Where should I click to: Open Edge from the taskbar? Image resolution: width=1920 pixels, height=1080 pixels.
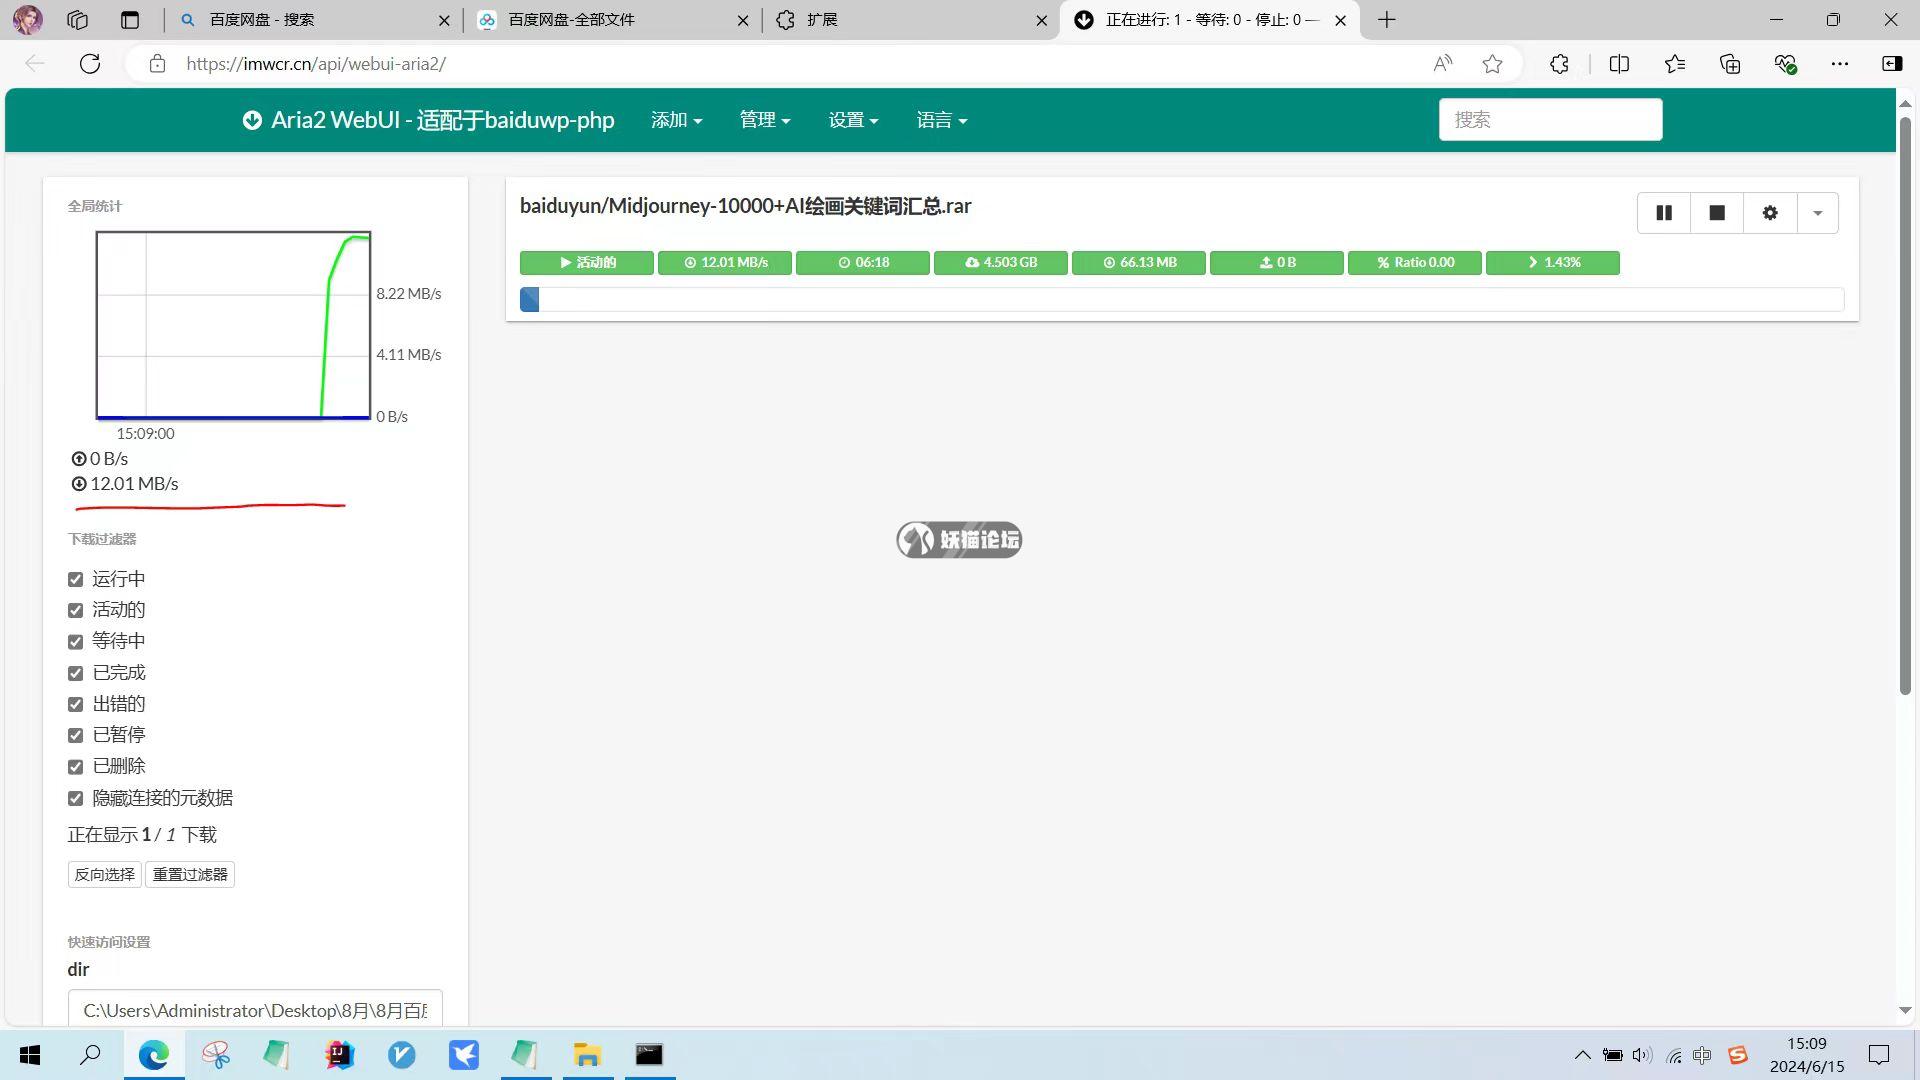pos(153,1055)
